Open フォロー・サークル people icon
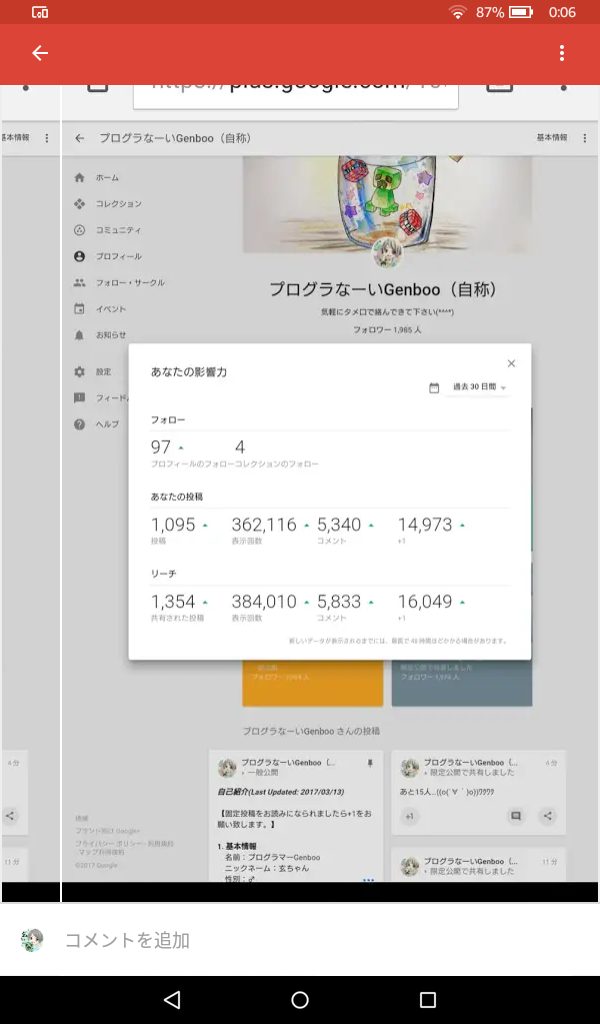600x1024 pixels. [x=80, y=283]
